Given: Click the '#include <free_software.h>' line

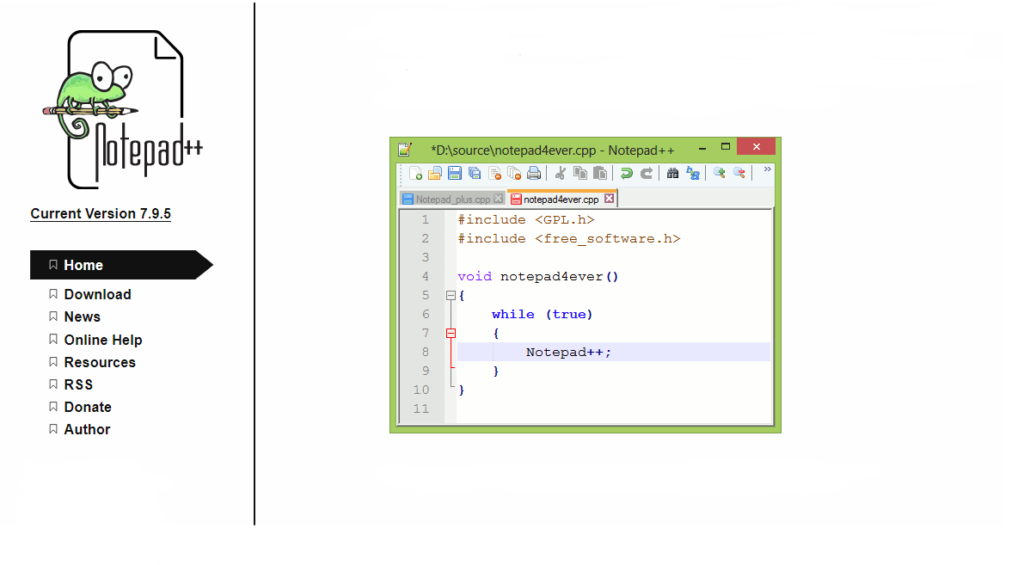Looking at the screenshot, I should [x=569, y=238].
